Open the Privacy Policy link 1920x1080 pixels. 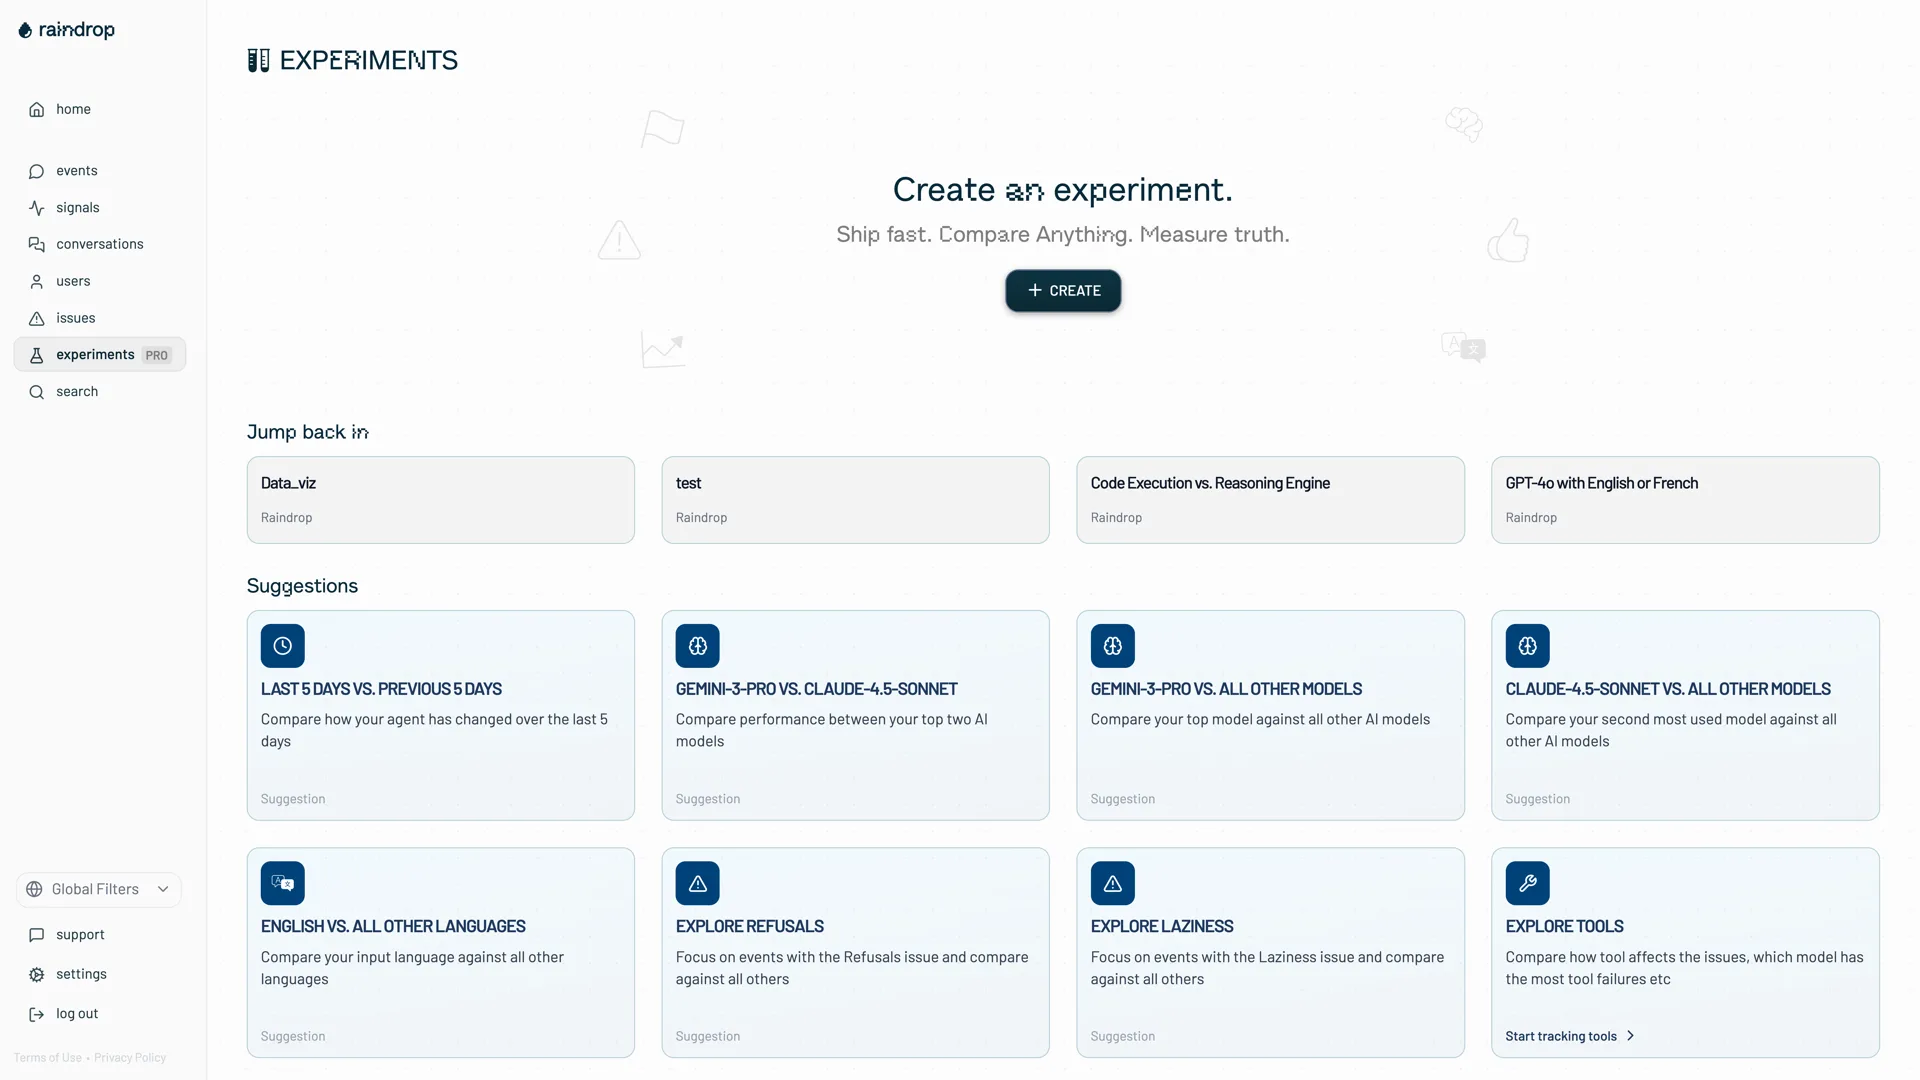pyautogui.click(x=129, y=1057)
